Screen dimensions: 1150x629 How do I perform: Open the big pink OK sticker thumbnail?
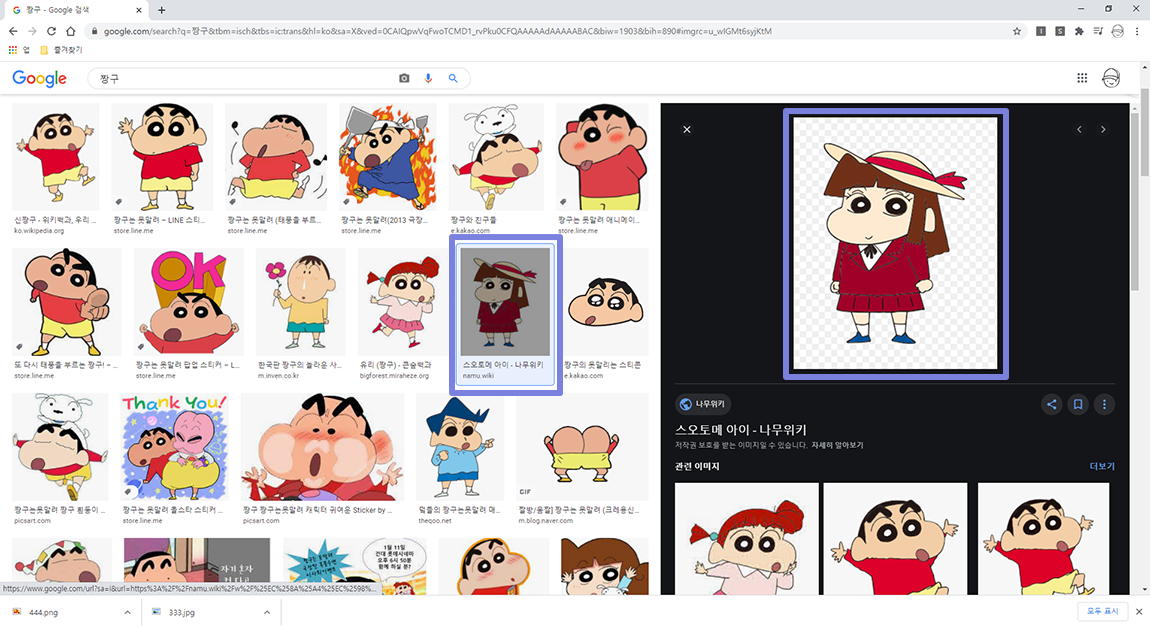click(188, 302)
